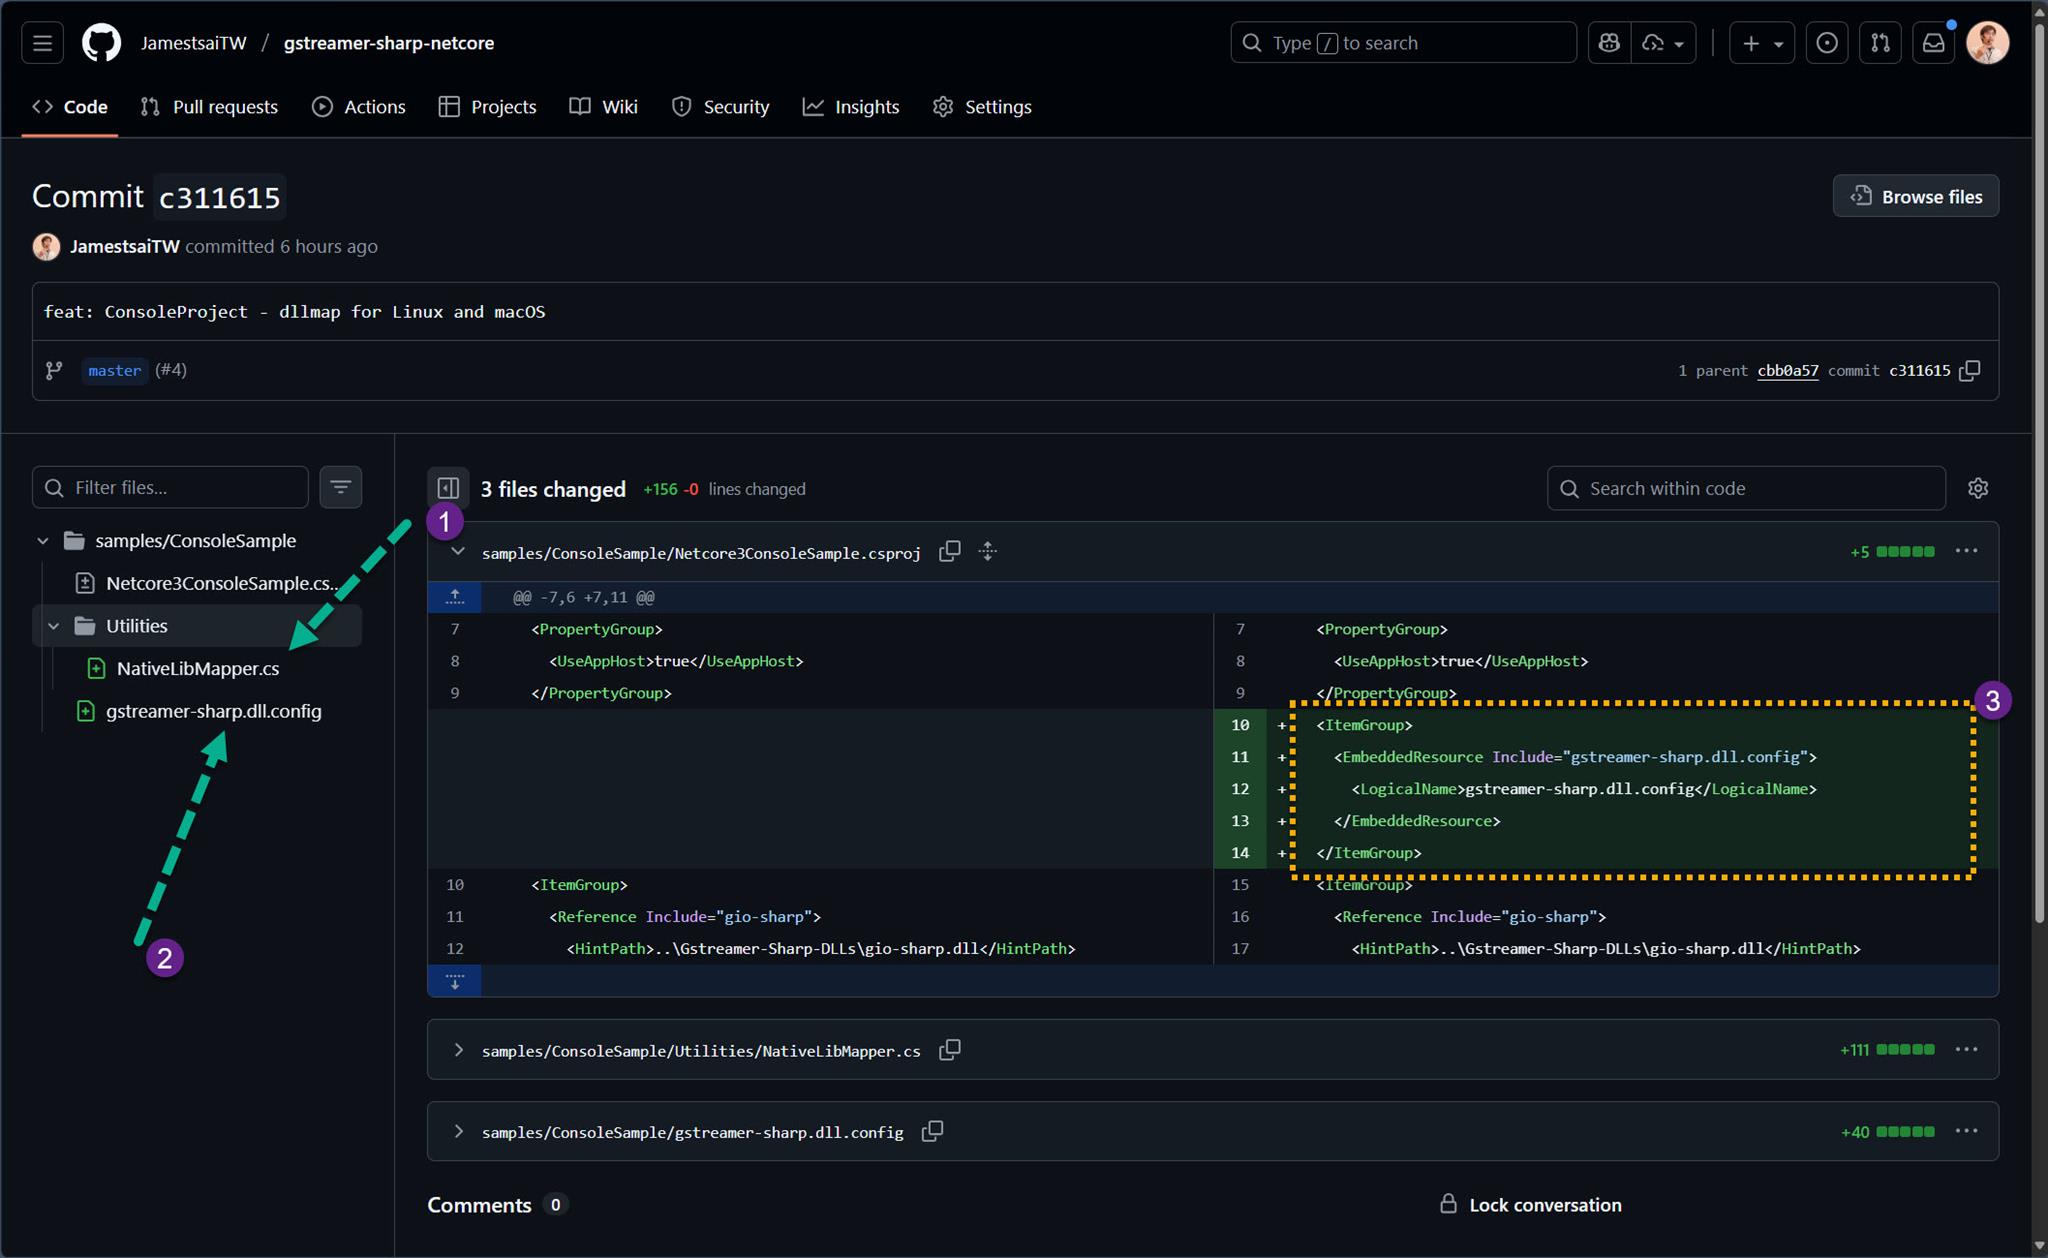
Task: Open the Copilot icon in header
Action: (1609, 43)
